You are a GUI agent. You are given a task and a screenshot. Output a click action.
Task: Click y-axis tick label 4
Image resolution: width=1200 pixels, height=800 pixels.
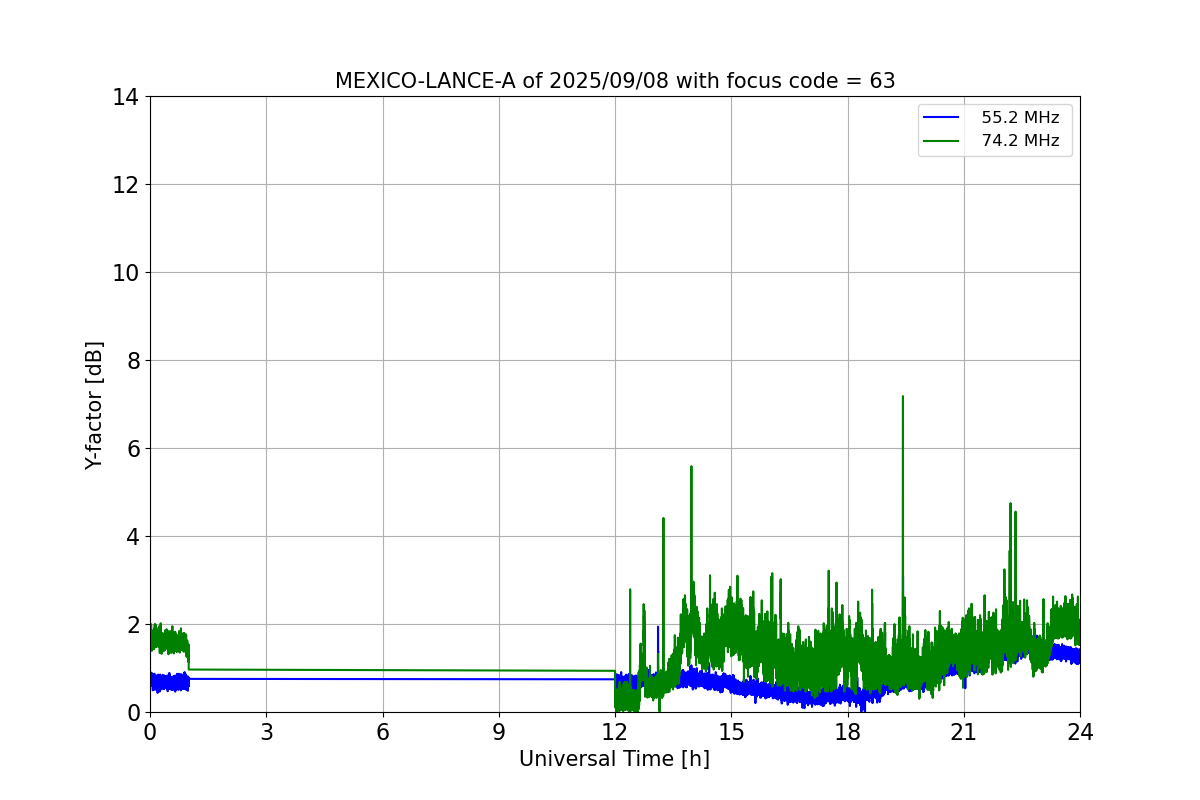pyautogui.click(x=132, y=537)
